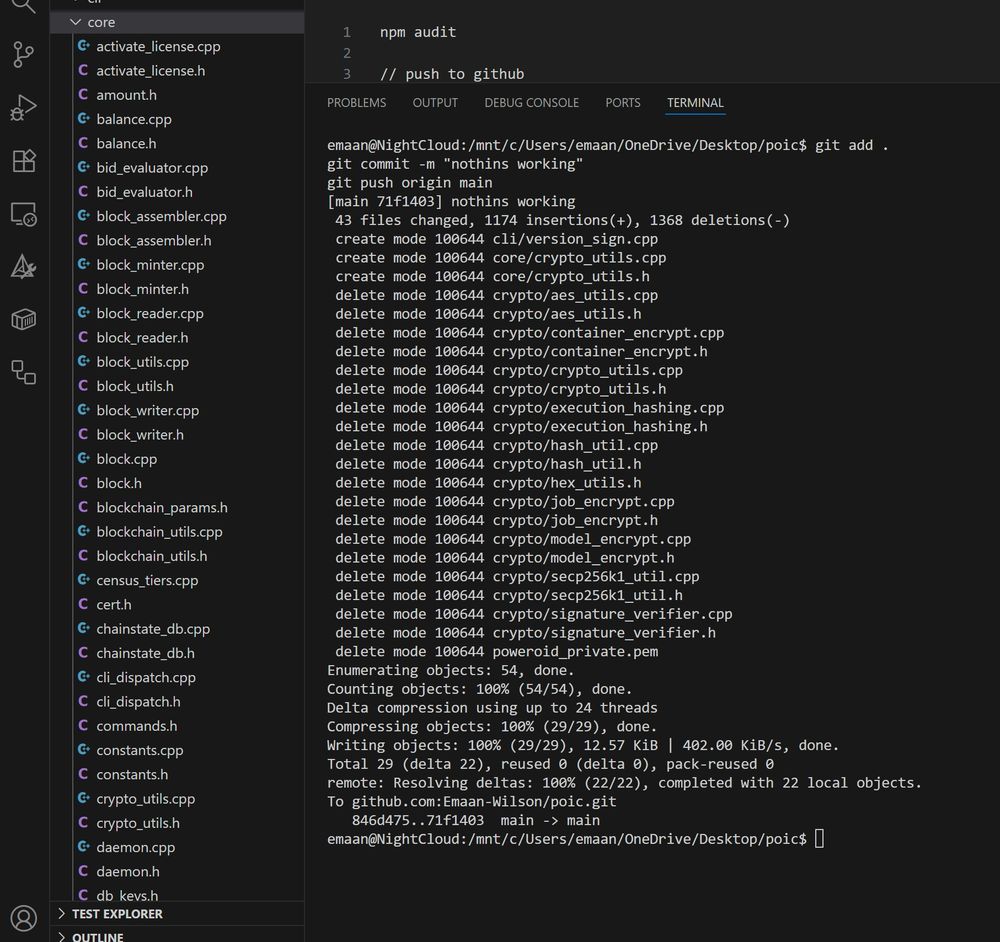
Task: Open the Search view icon
Action: pos(24,6)
